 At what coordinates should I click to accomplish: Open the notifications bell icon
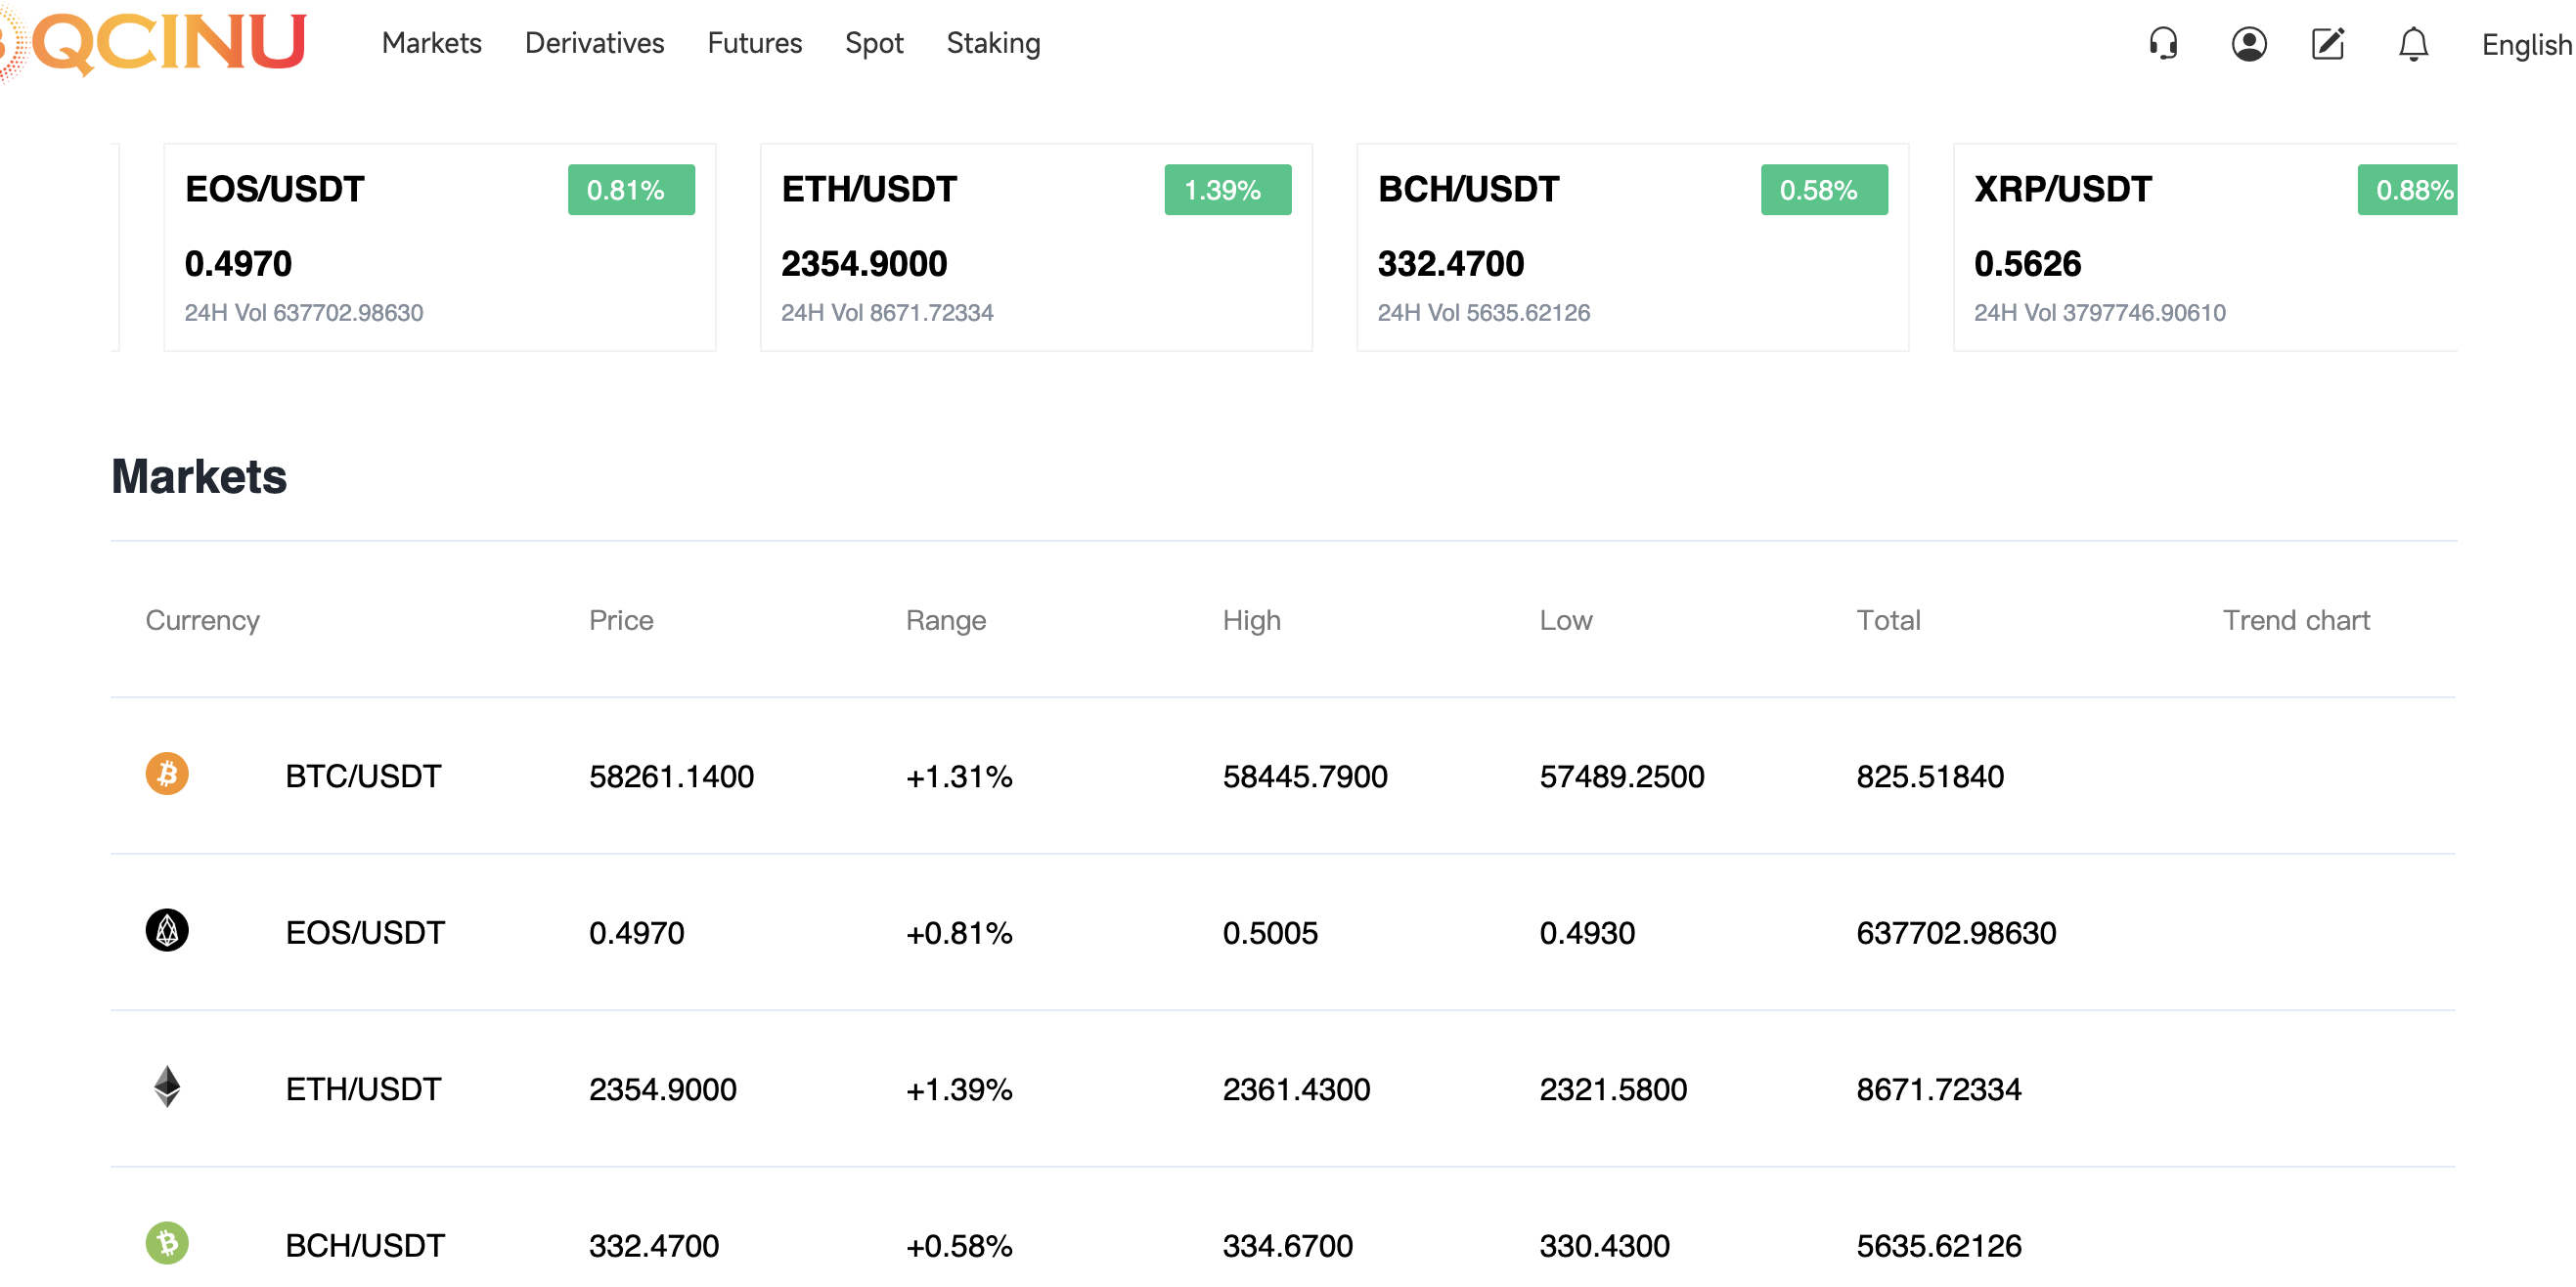(x=2413, y=44)
